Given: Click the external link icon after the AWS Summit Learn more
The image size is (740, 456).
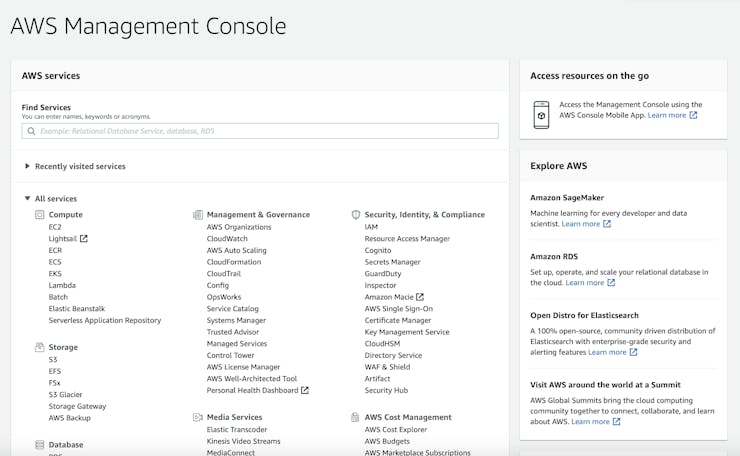Looking at the screenshot, I should pyautogui.click(x=616, y=422).
